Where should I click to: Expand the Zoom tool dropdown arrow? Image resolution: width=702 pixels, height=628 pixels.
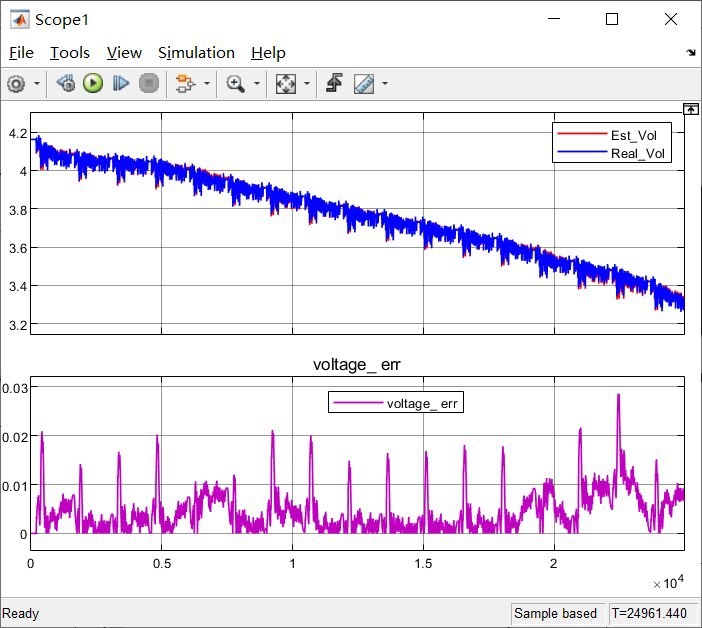[257, 83]
